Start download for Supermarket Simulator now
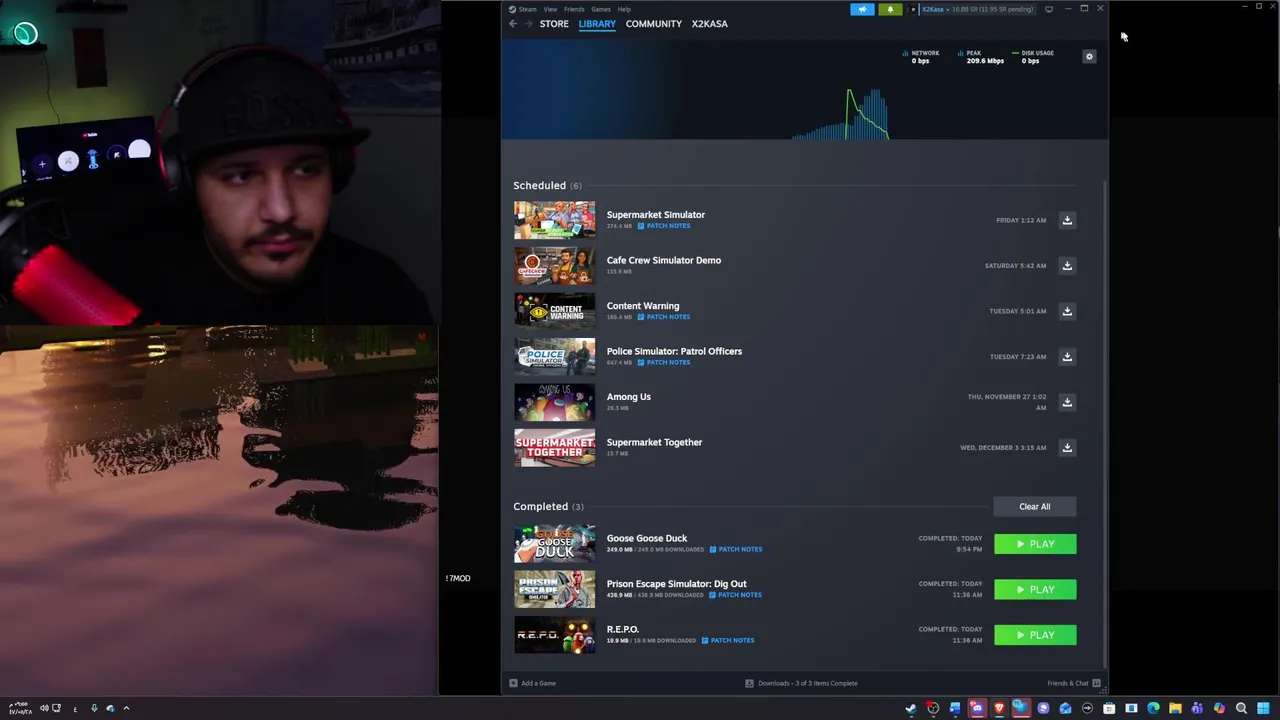Image resolution: width=1280 pixels, height=720 pixels. [x=1067, y=220]
